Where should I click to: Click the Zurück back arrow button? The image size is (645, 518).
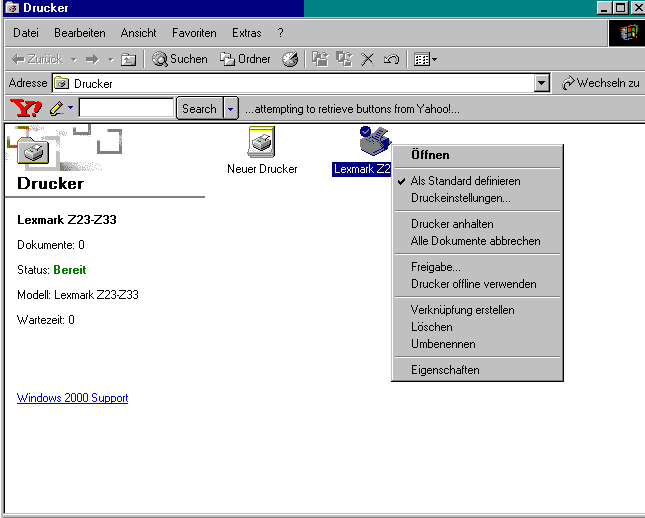pyautogui.click(x=37, y=59)
